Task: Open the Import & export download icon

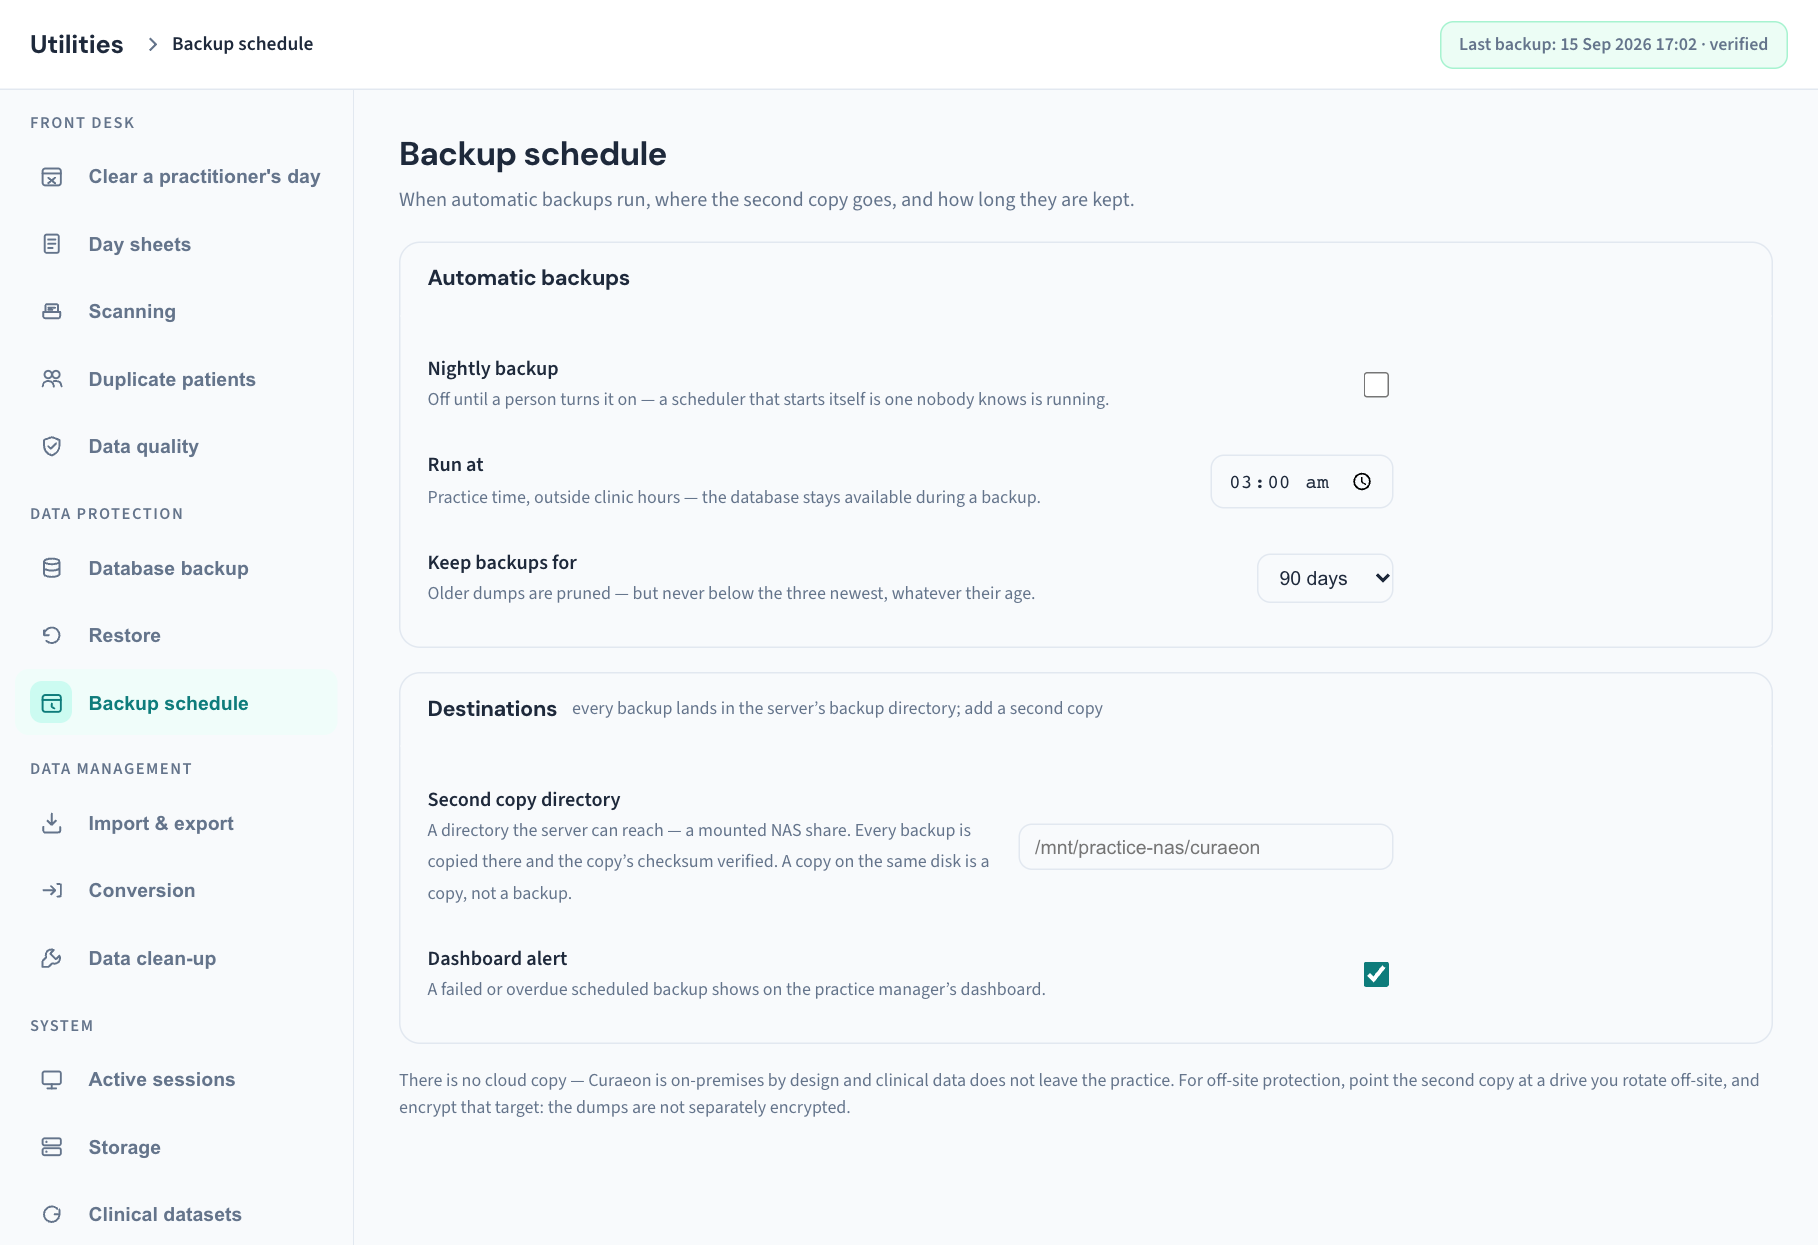Action: [52, 823]
